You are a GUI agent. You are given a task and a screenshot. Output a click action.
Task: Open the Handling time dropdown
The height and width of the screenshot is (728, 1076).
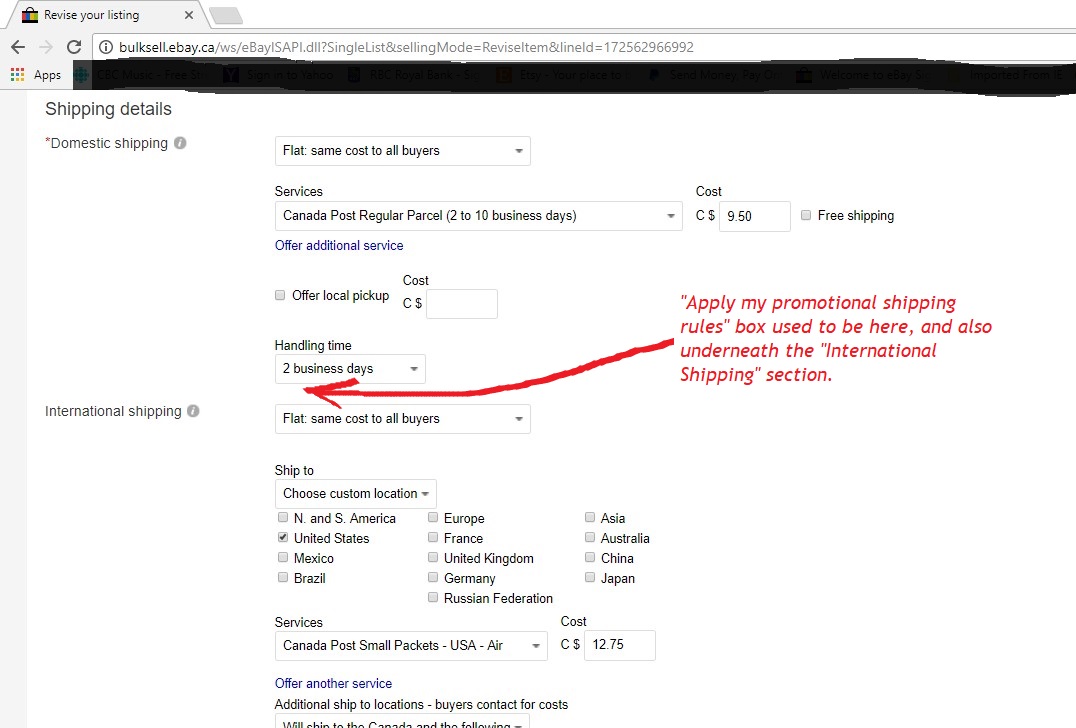tap(349, 369)
